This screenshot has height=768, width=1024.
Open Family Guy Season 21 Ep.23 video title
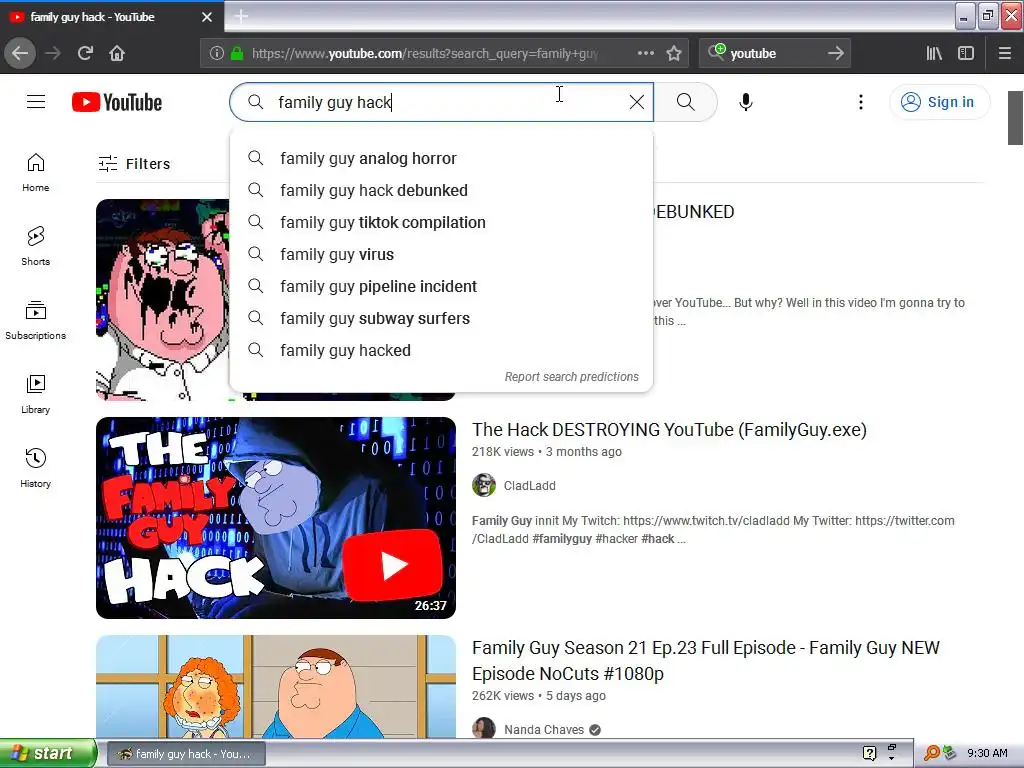pyautogui.click(x=705, y=660)
